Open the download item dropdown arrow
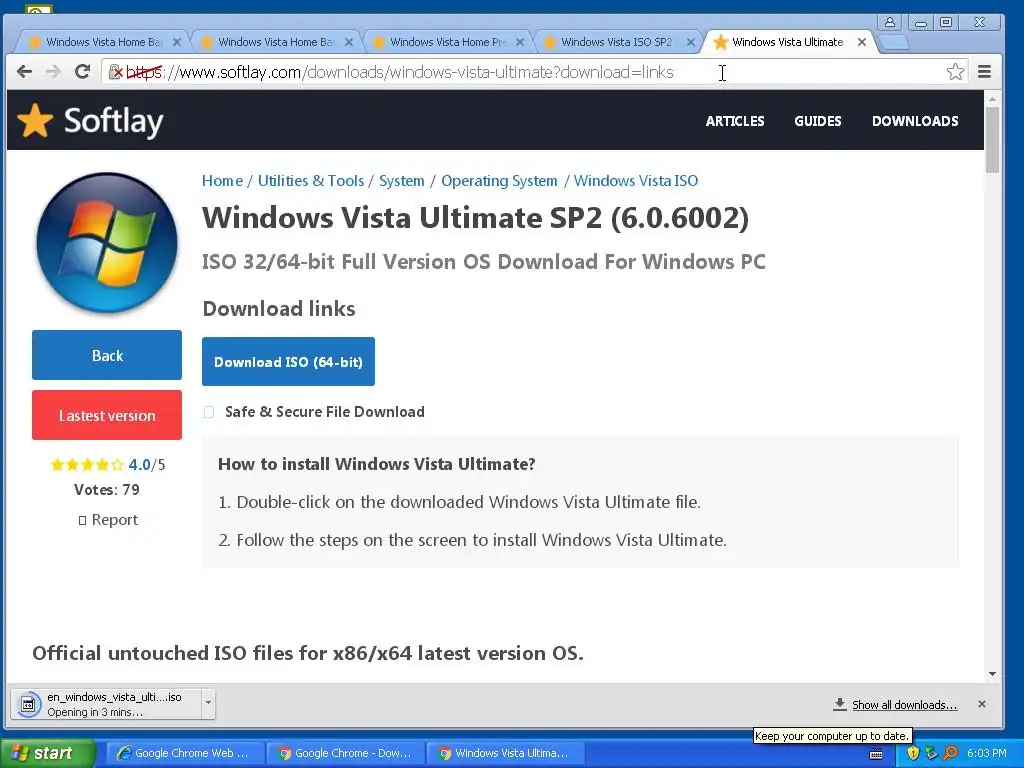1024x768 pixels. [208, 703]
